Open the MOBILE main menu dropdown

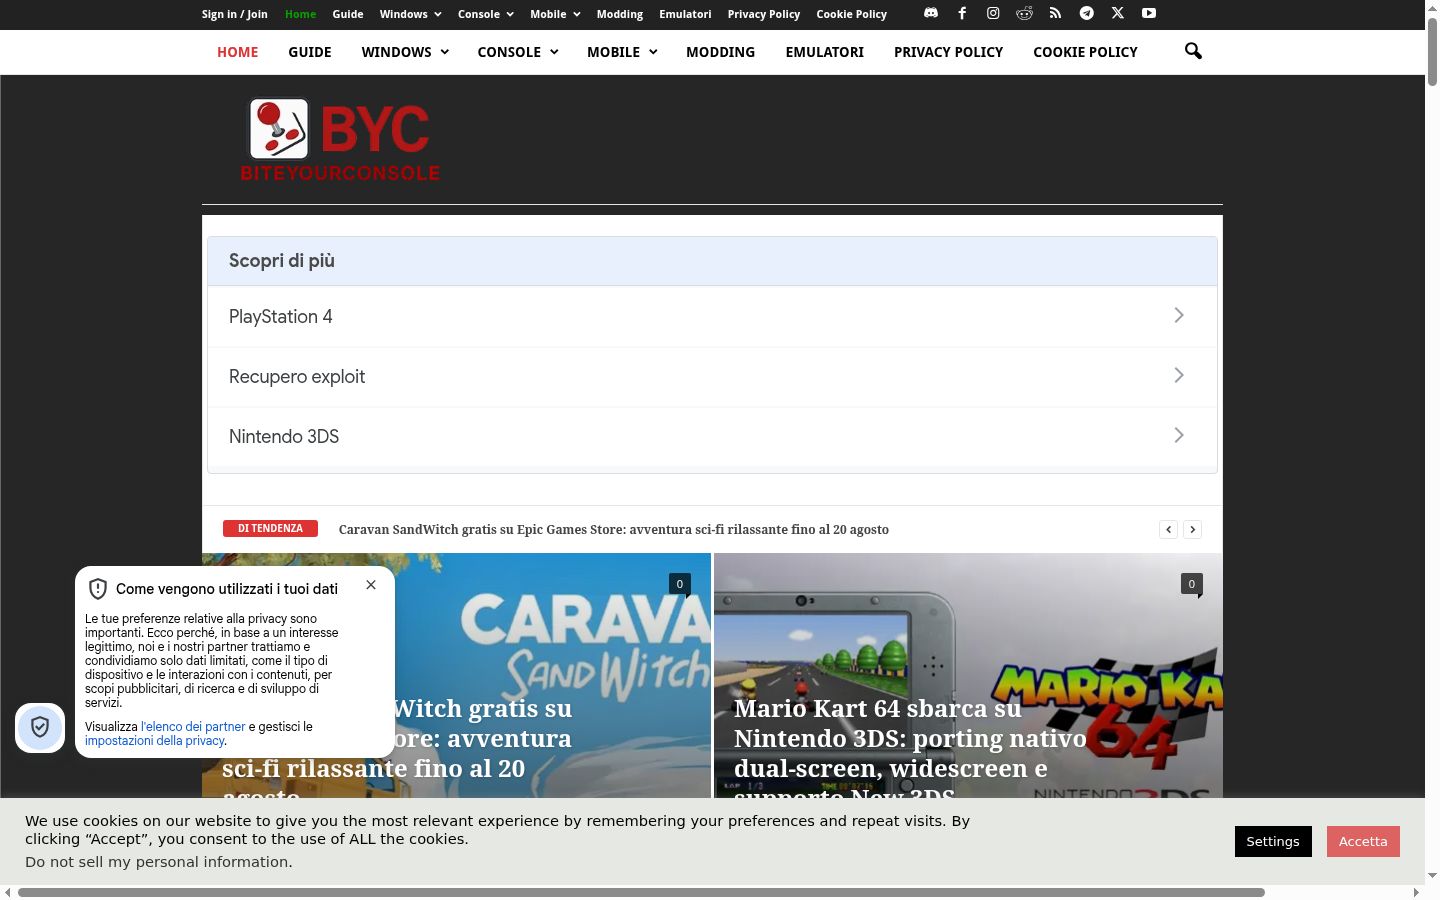click(x=622, y=52)
